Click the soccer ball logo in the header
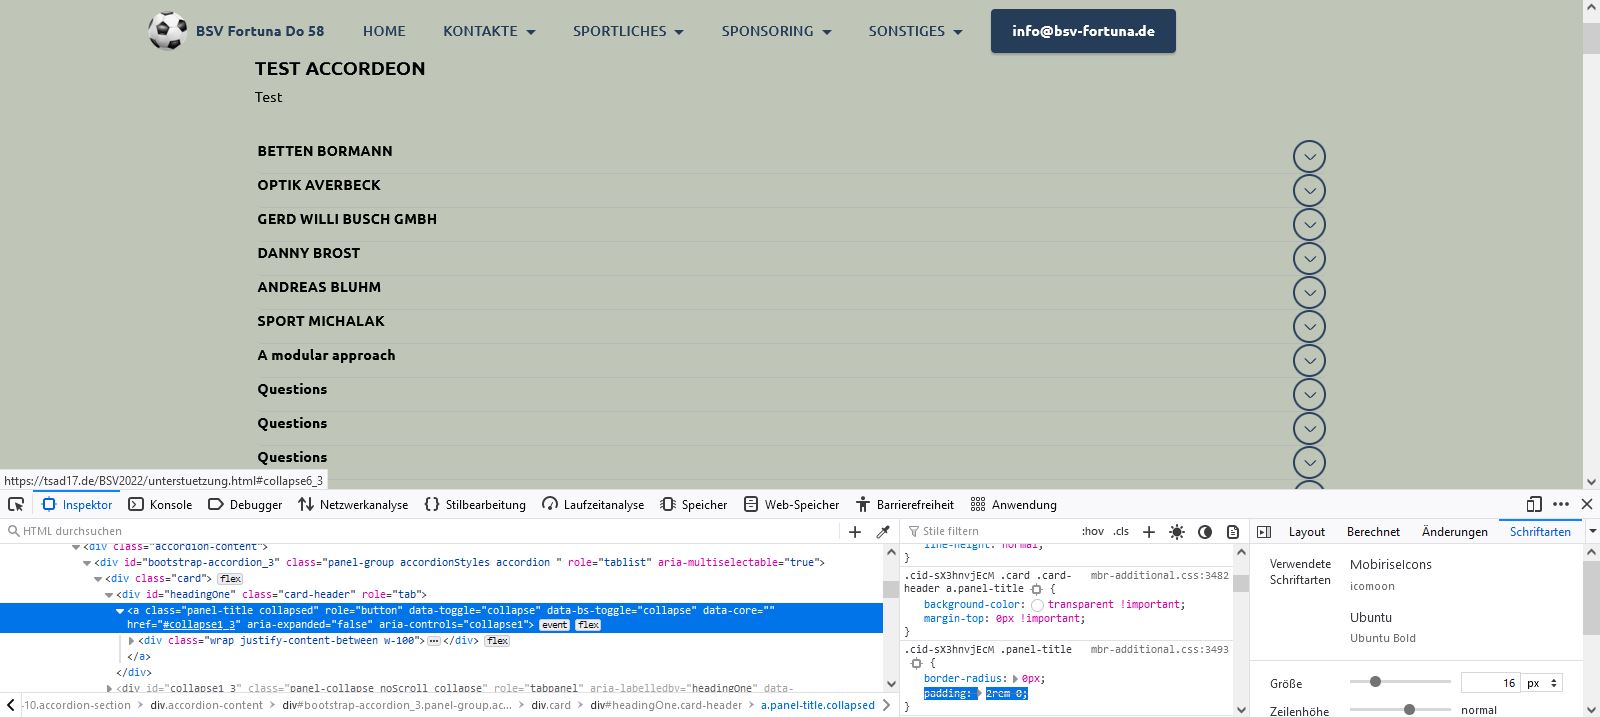The width and height of the screenshot is (1600, 717). tap(167, 31)
